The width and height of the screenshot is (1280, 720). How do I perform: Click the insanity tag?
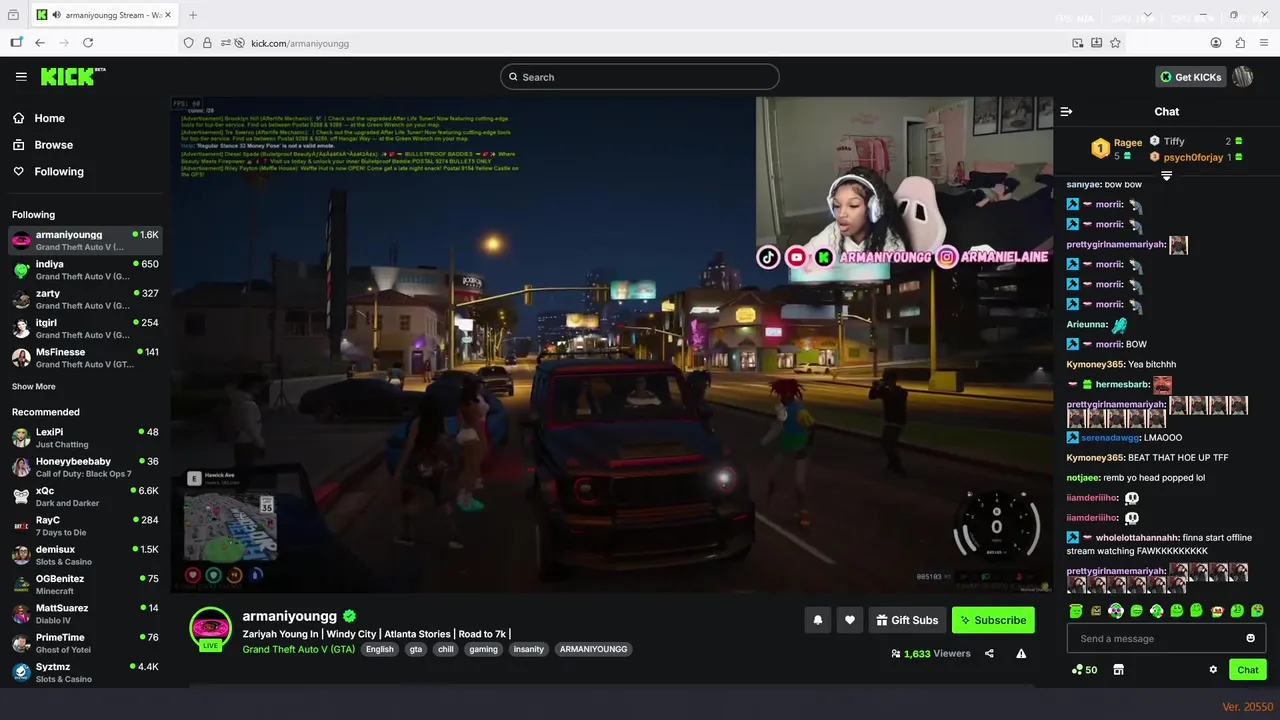[529, 650]
